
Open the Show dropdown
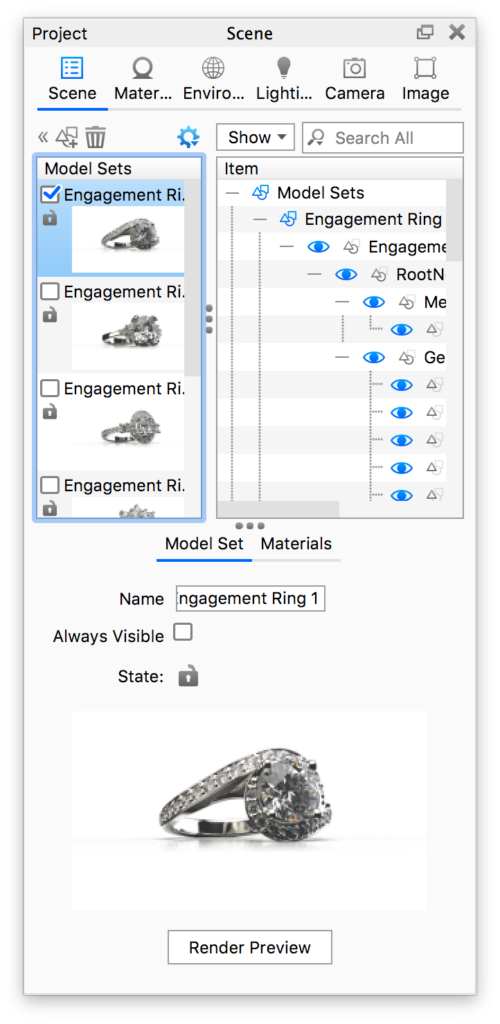[x=256, y=138]
